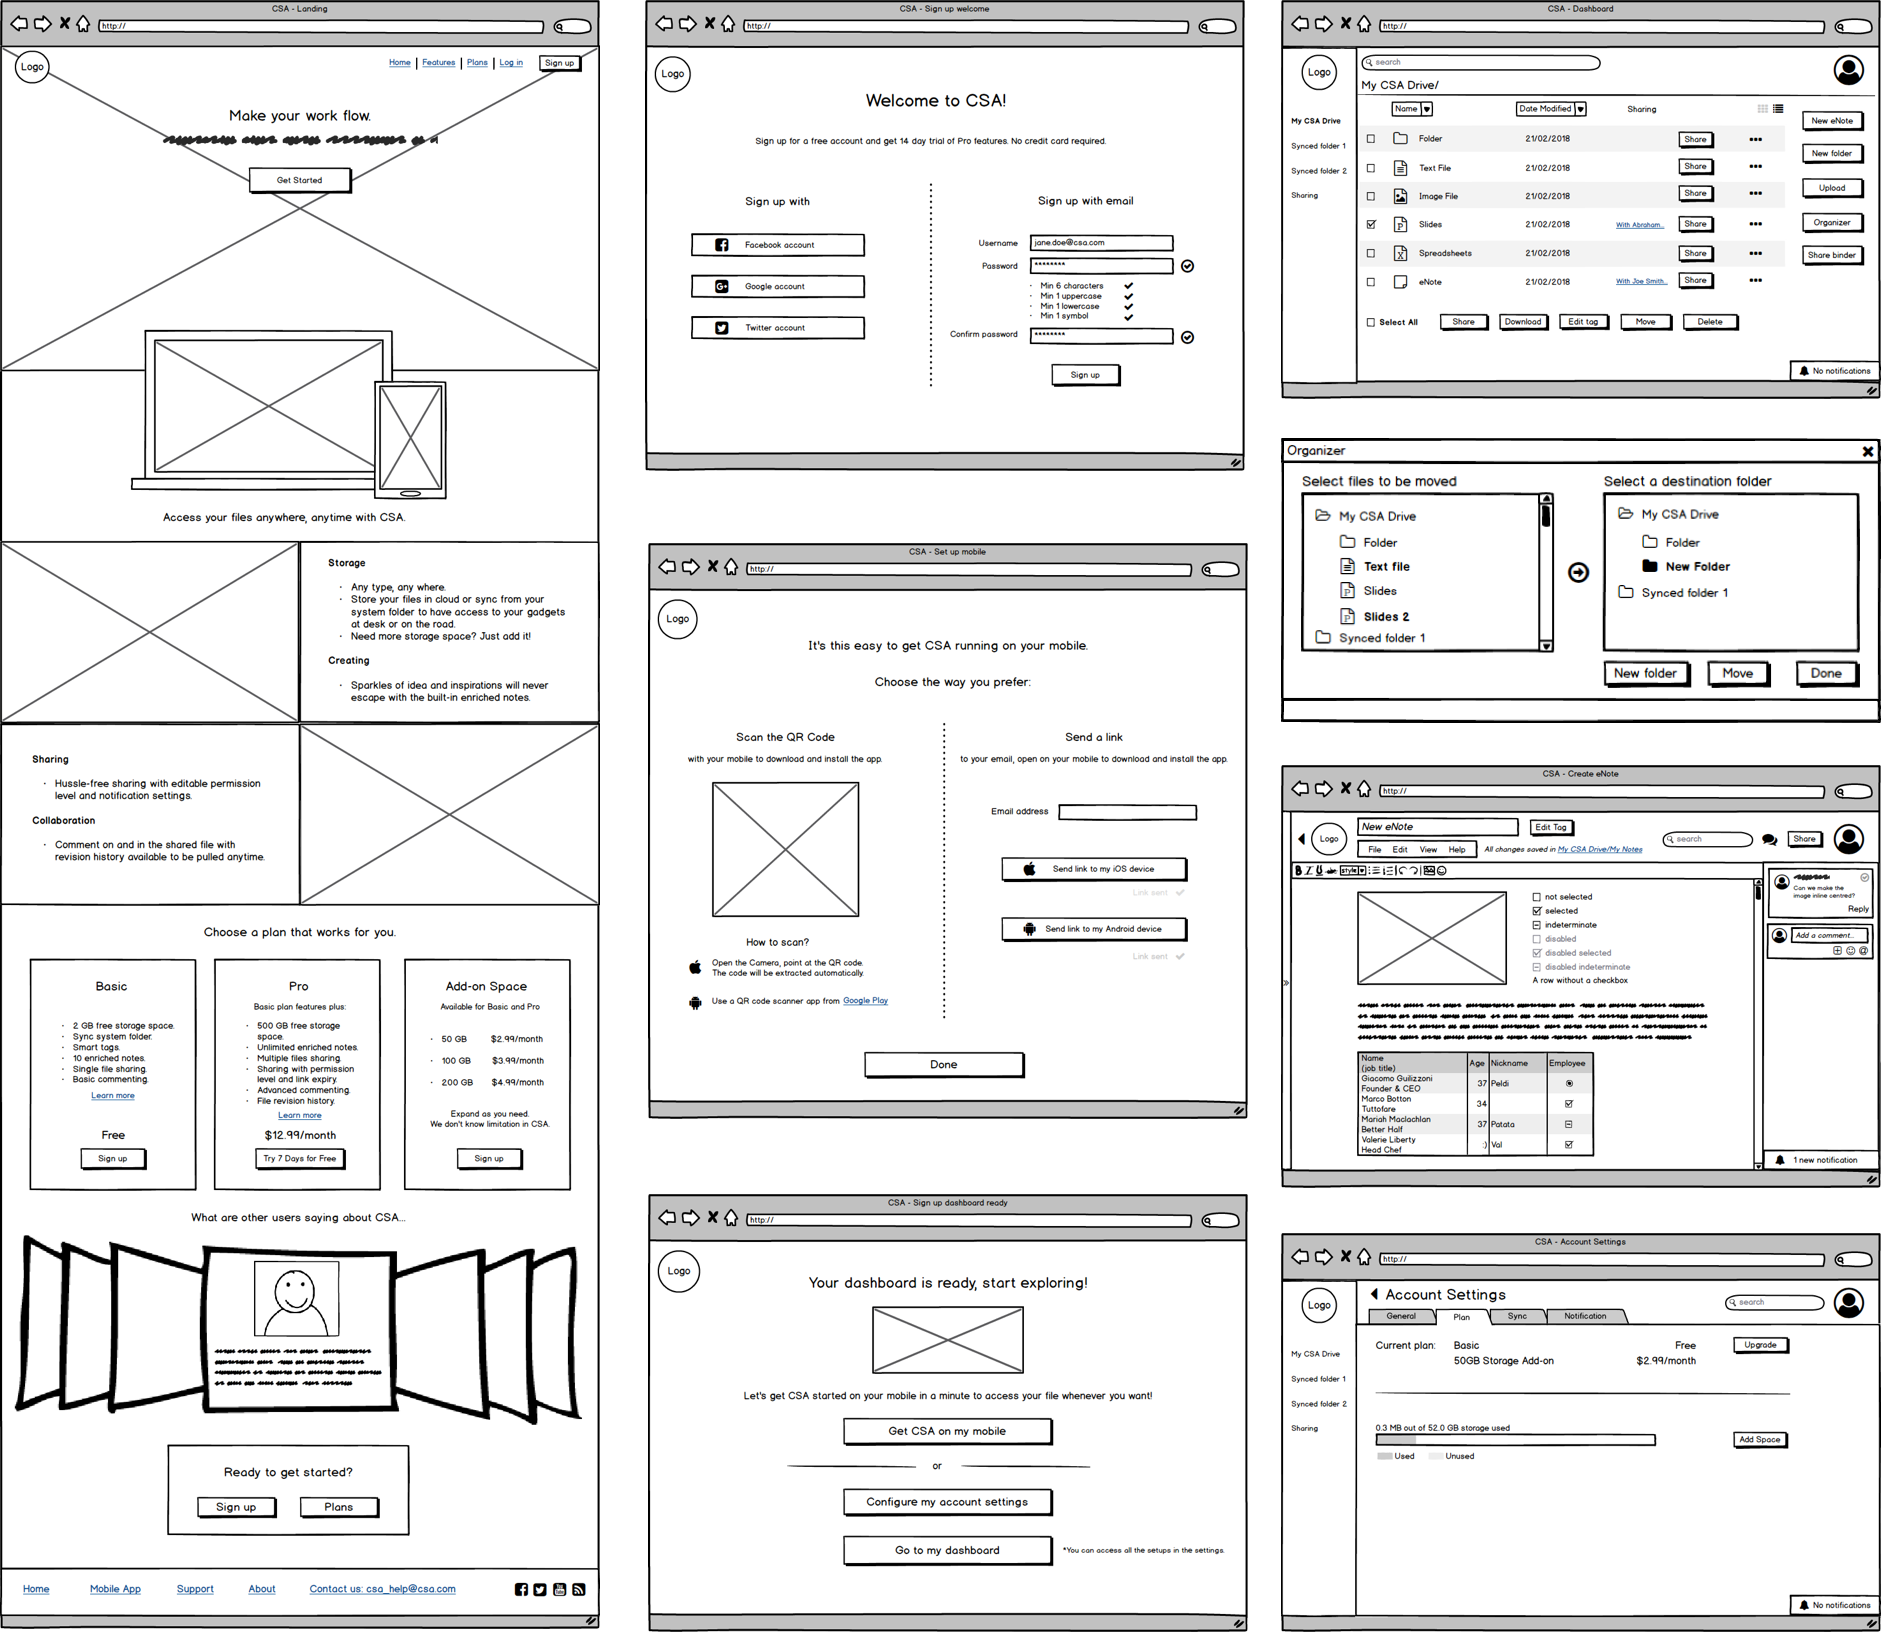Click the » expander on eNote left edge
The width and height of the screenshot is (1881, 1632).
1286,983
